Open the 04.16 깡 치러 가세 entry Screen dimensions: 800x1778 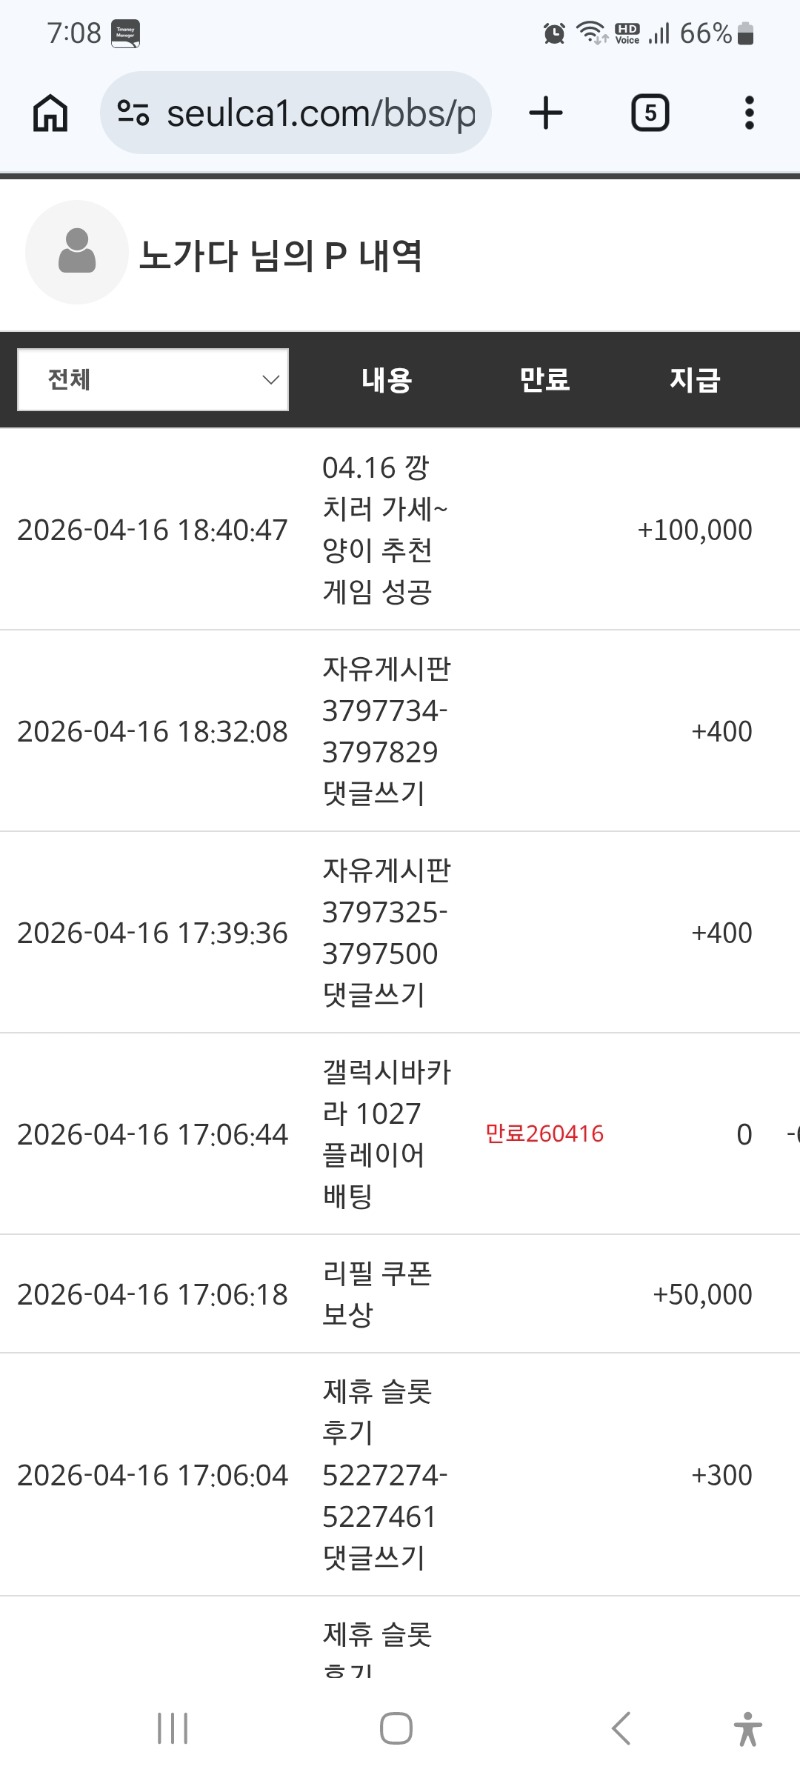point(385,529)
